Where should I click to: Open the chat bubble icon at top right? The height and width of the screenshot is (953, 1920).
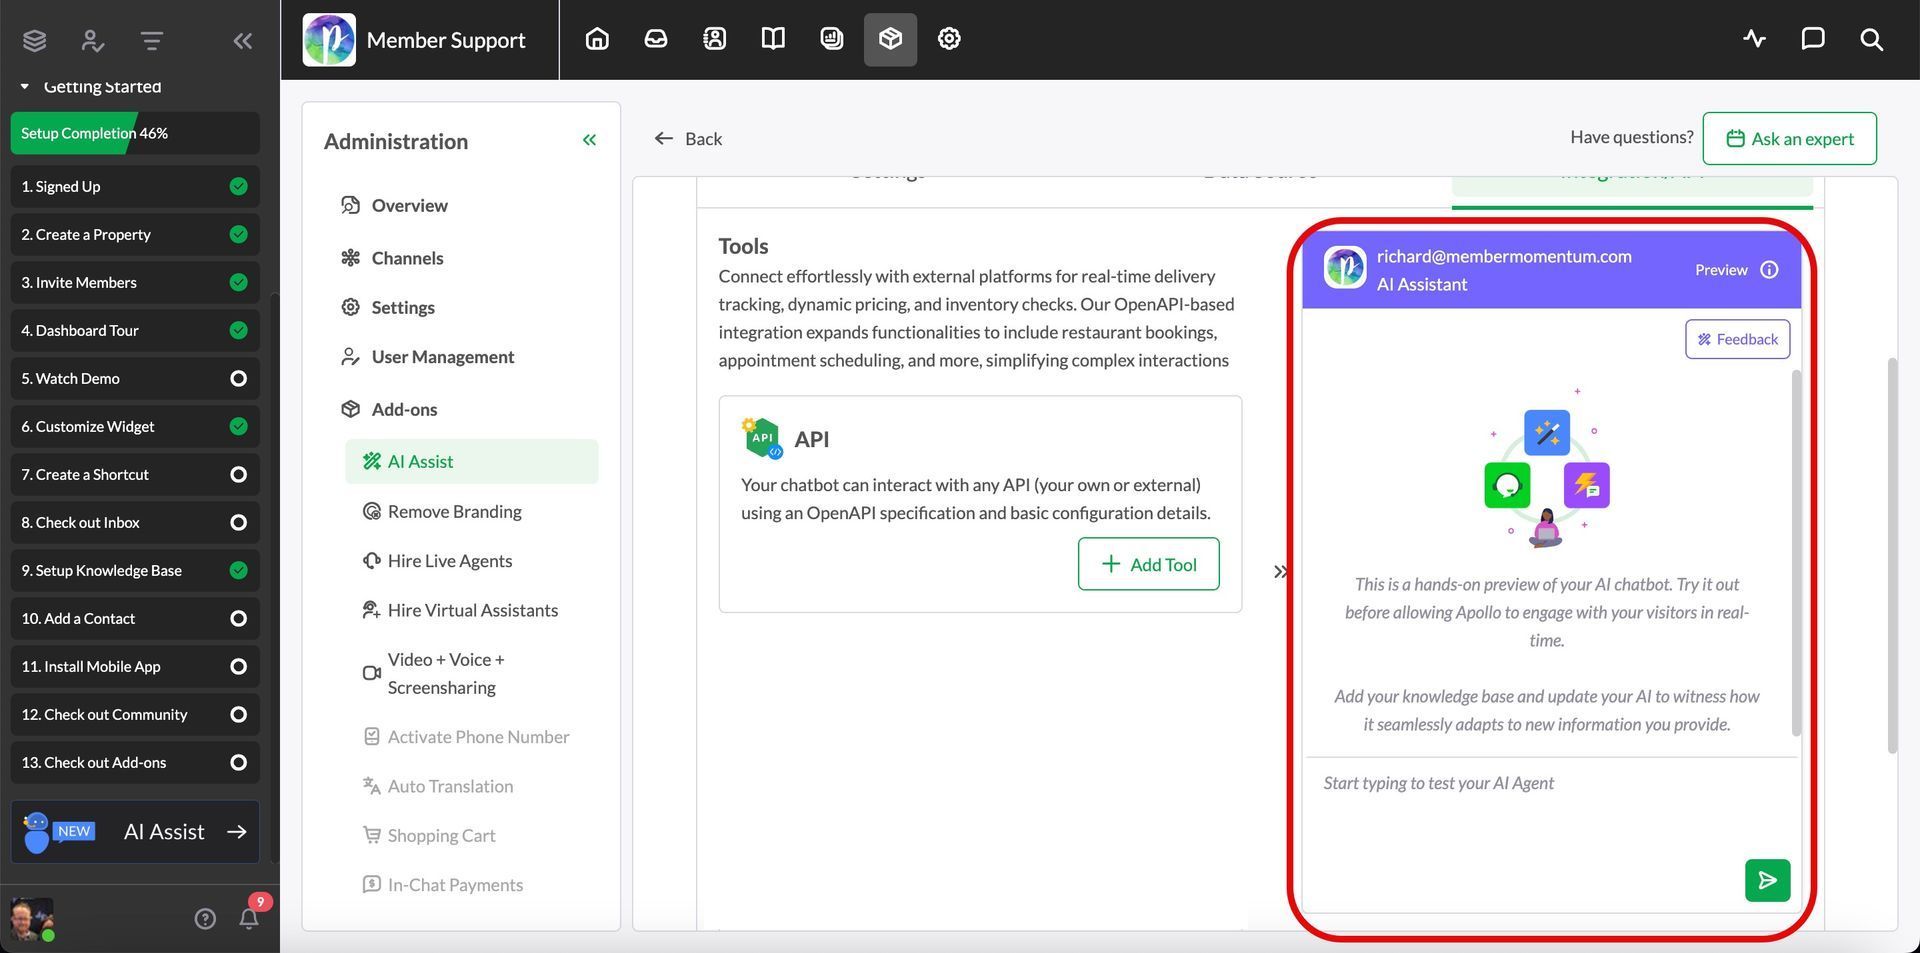click(1813, 38)
